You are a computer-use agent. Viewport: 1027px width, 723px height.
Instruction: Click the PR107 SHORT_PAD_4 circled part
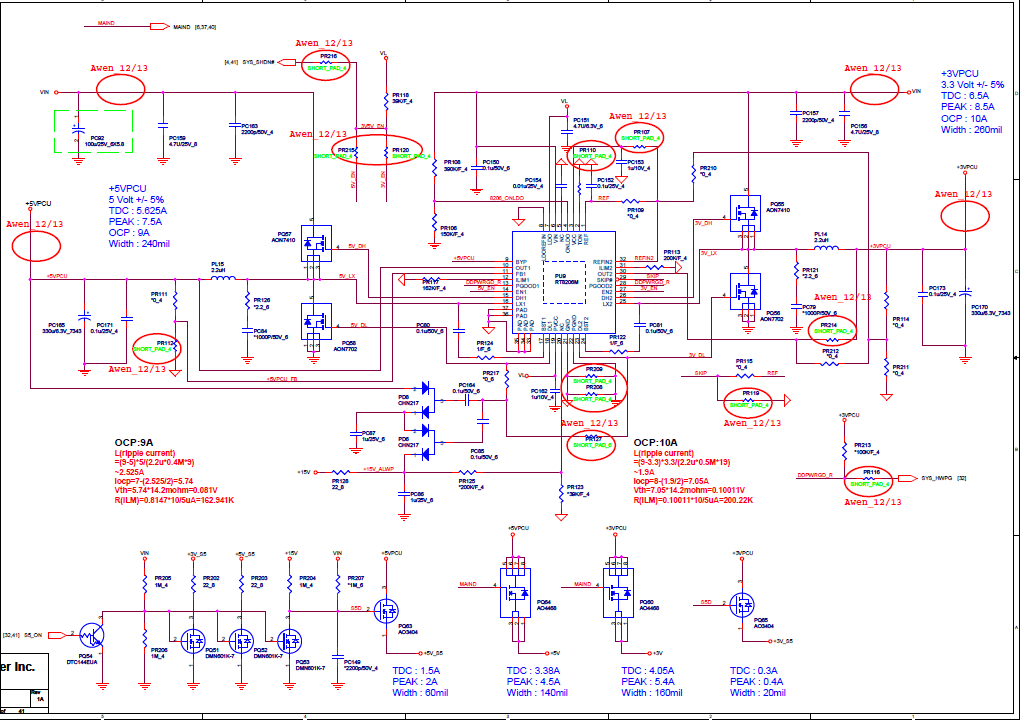(x=640, y=137)
